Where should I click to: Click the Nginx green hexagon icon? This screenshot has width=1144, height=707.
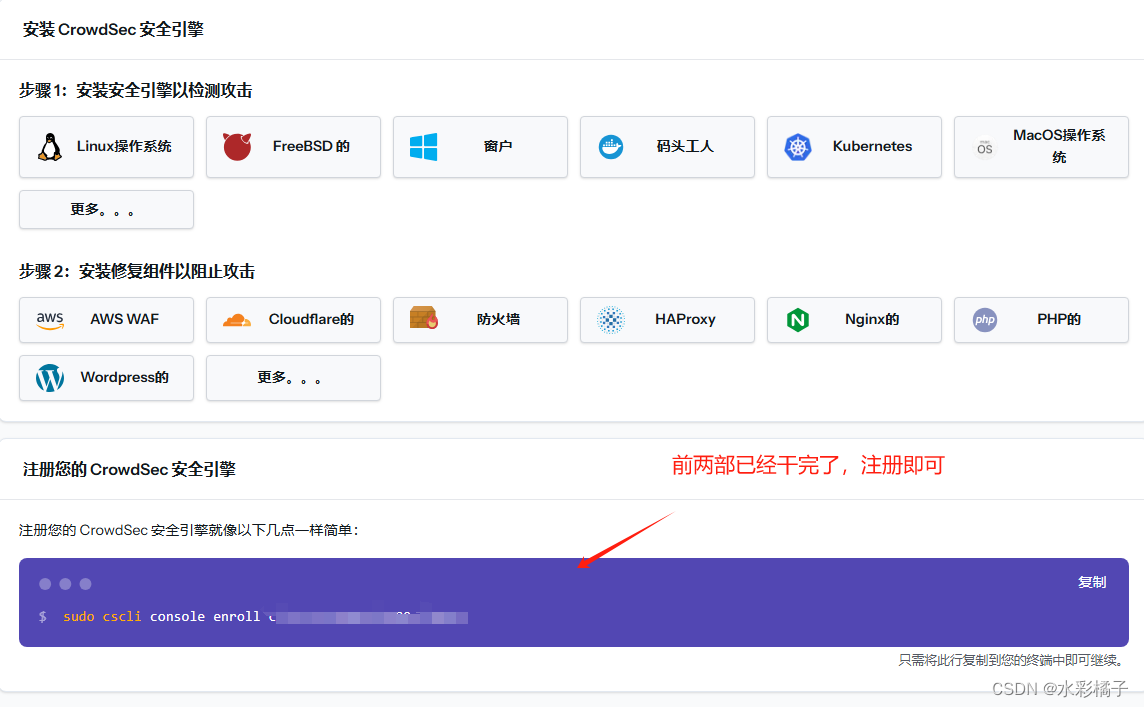click(797, 320)
